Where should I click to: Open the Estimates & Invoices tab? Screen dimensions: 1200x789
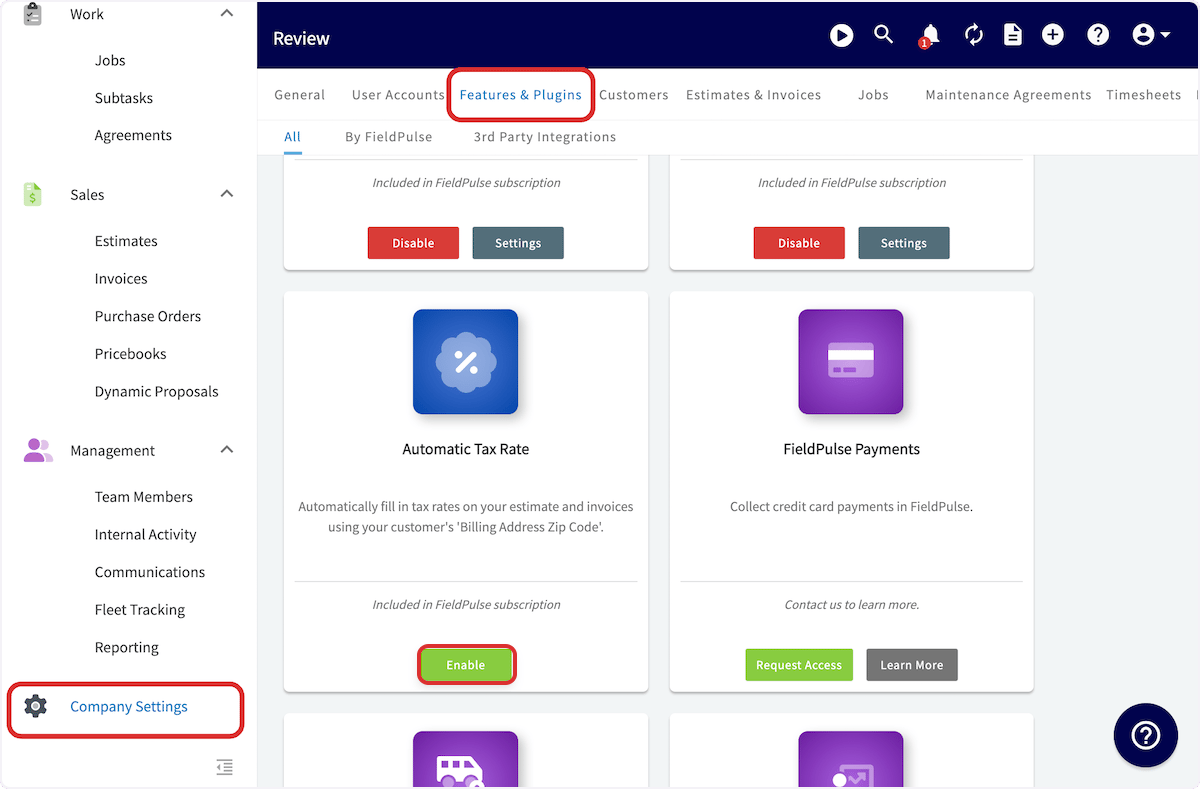pyautogui.click(x=753, y=95)
